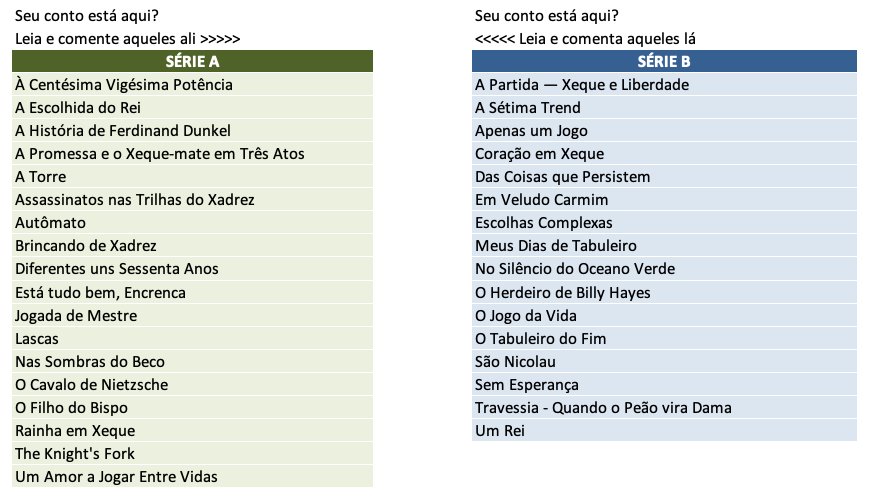Click the "Jogada de Mestre" entry
Image resolution: width=870 pixels, height=500 pixels.
(x=76, y=316)
